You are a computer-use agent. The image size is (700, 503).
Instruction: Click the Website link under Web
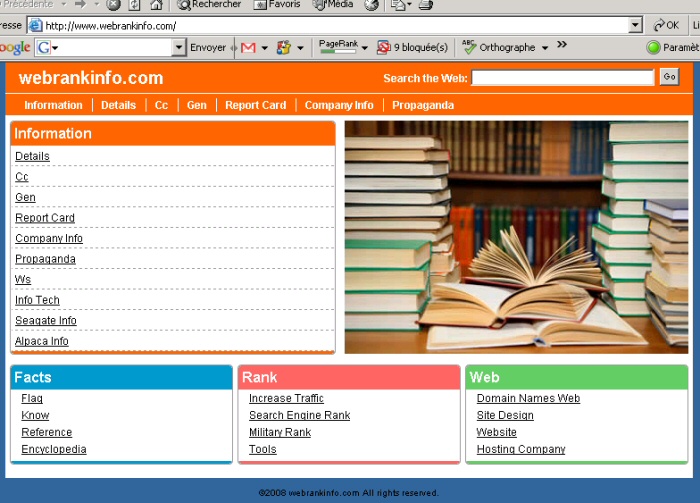[496, 432]
